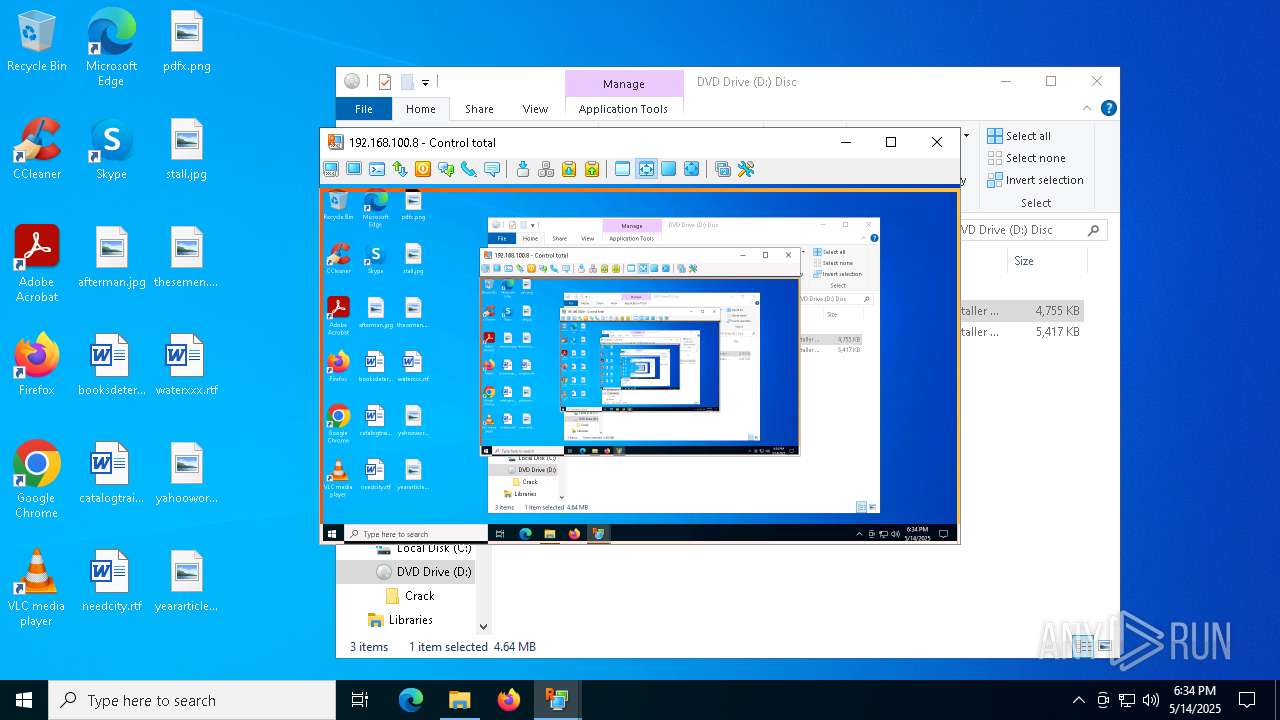Switch to full screen view mode icon
The image size is (1280, 720).
click(669, 169)
